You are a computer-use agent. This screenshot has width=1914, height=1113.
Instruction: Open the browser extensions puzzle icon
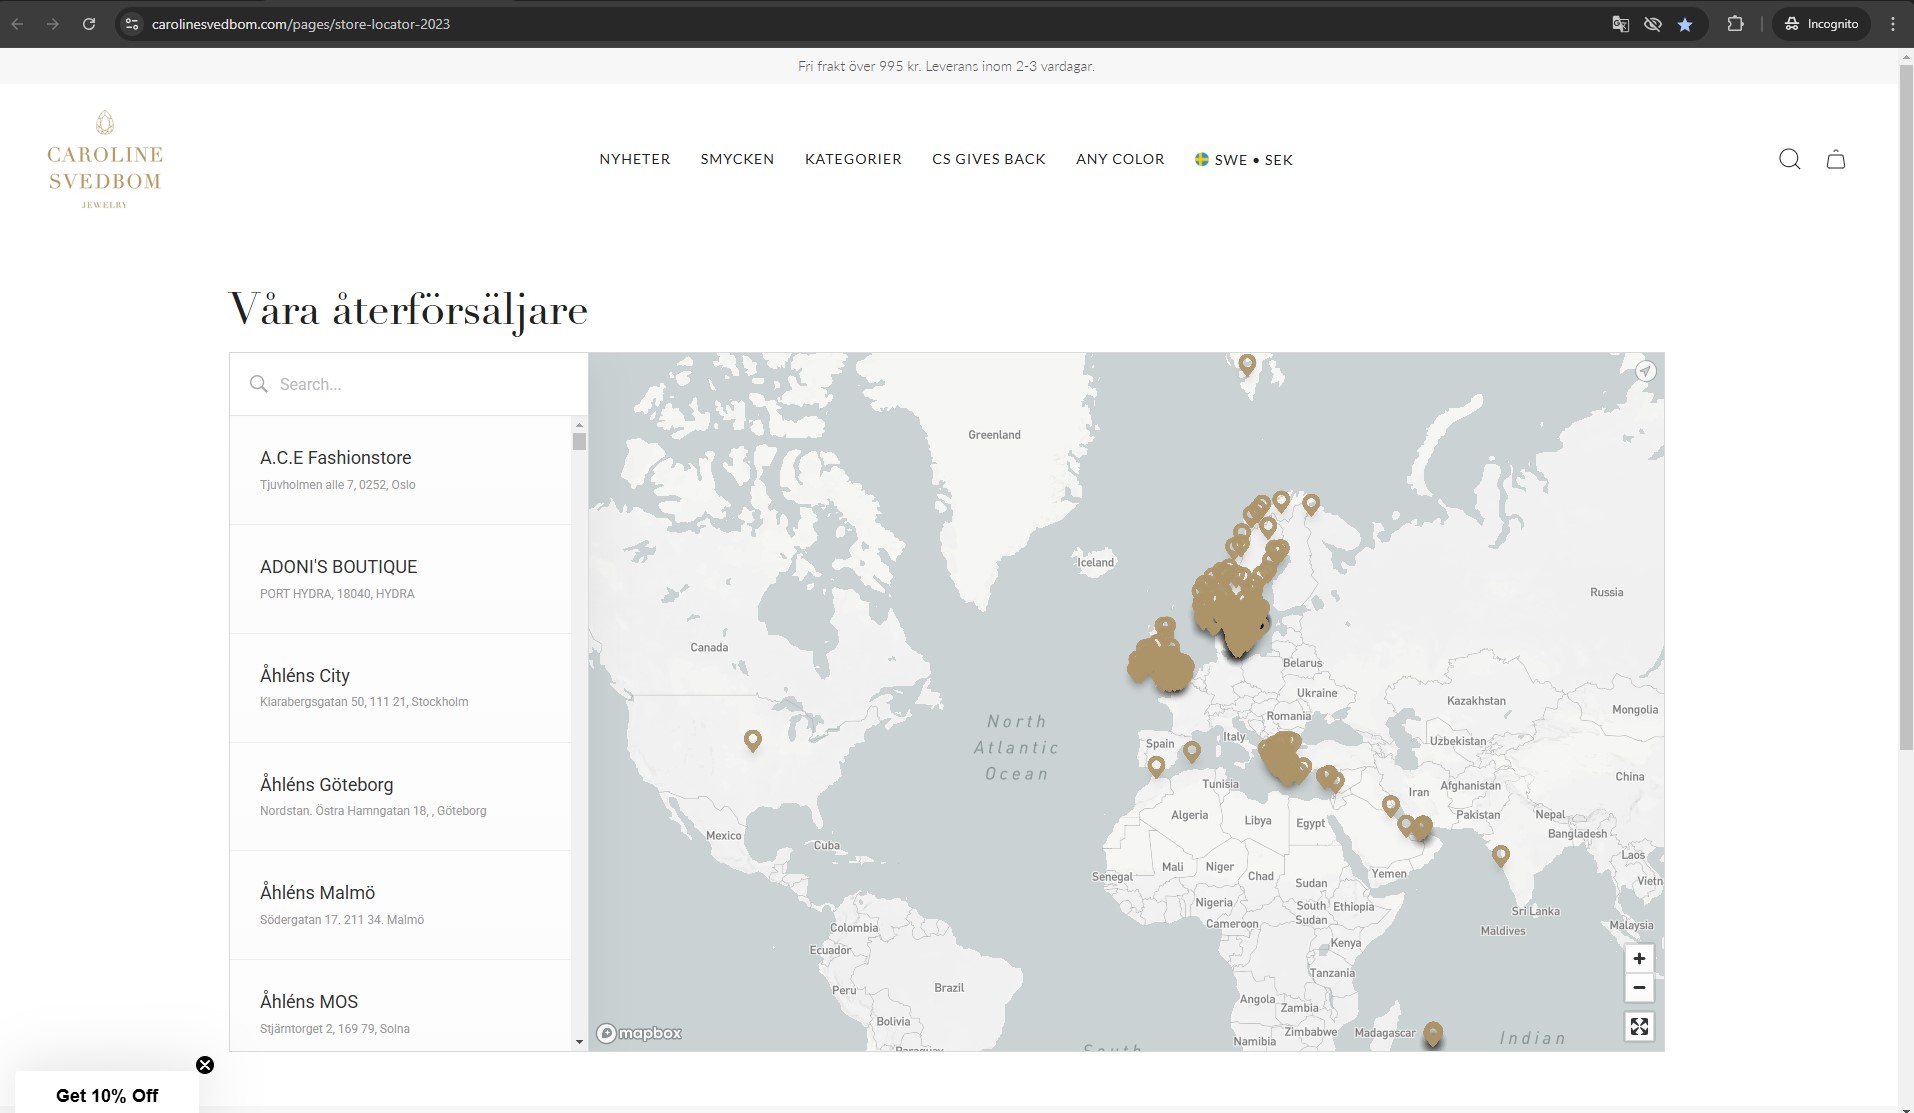(1735, 24)
